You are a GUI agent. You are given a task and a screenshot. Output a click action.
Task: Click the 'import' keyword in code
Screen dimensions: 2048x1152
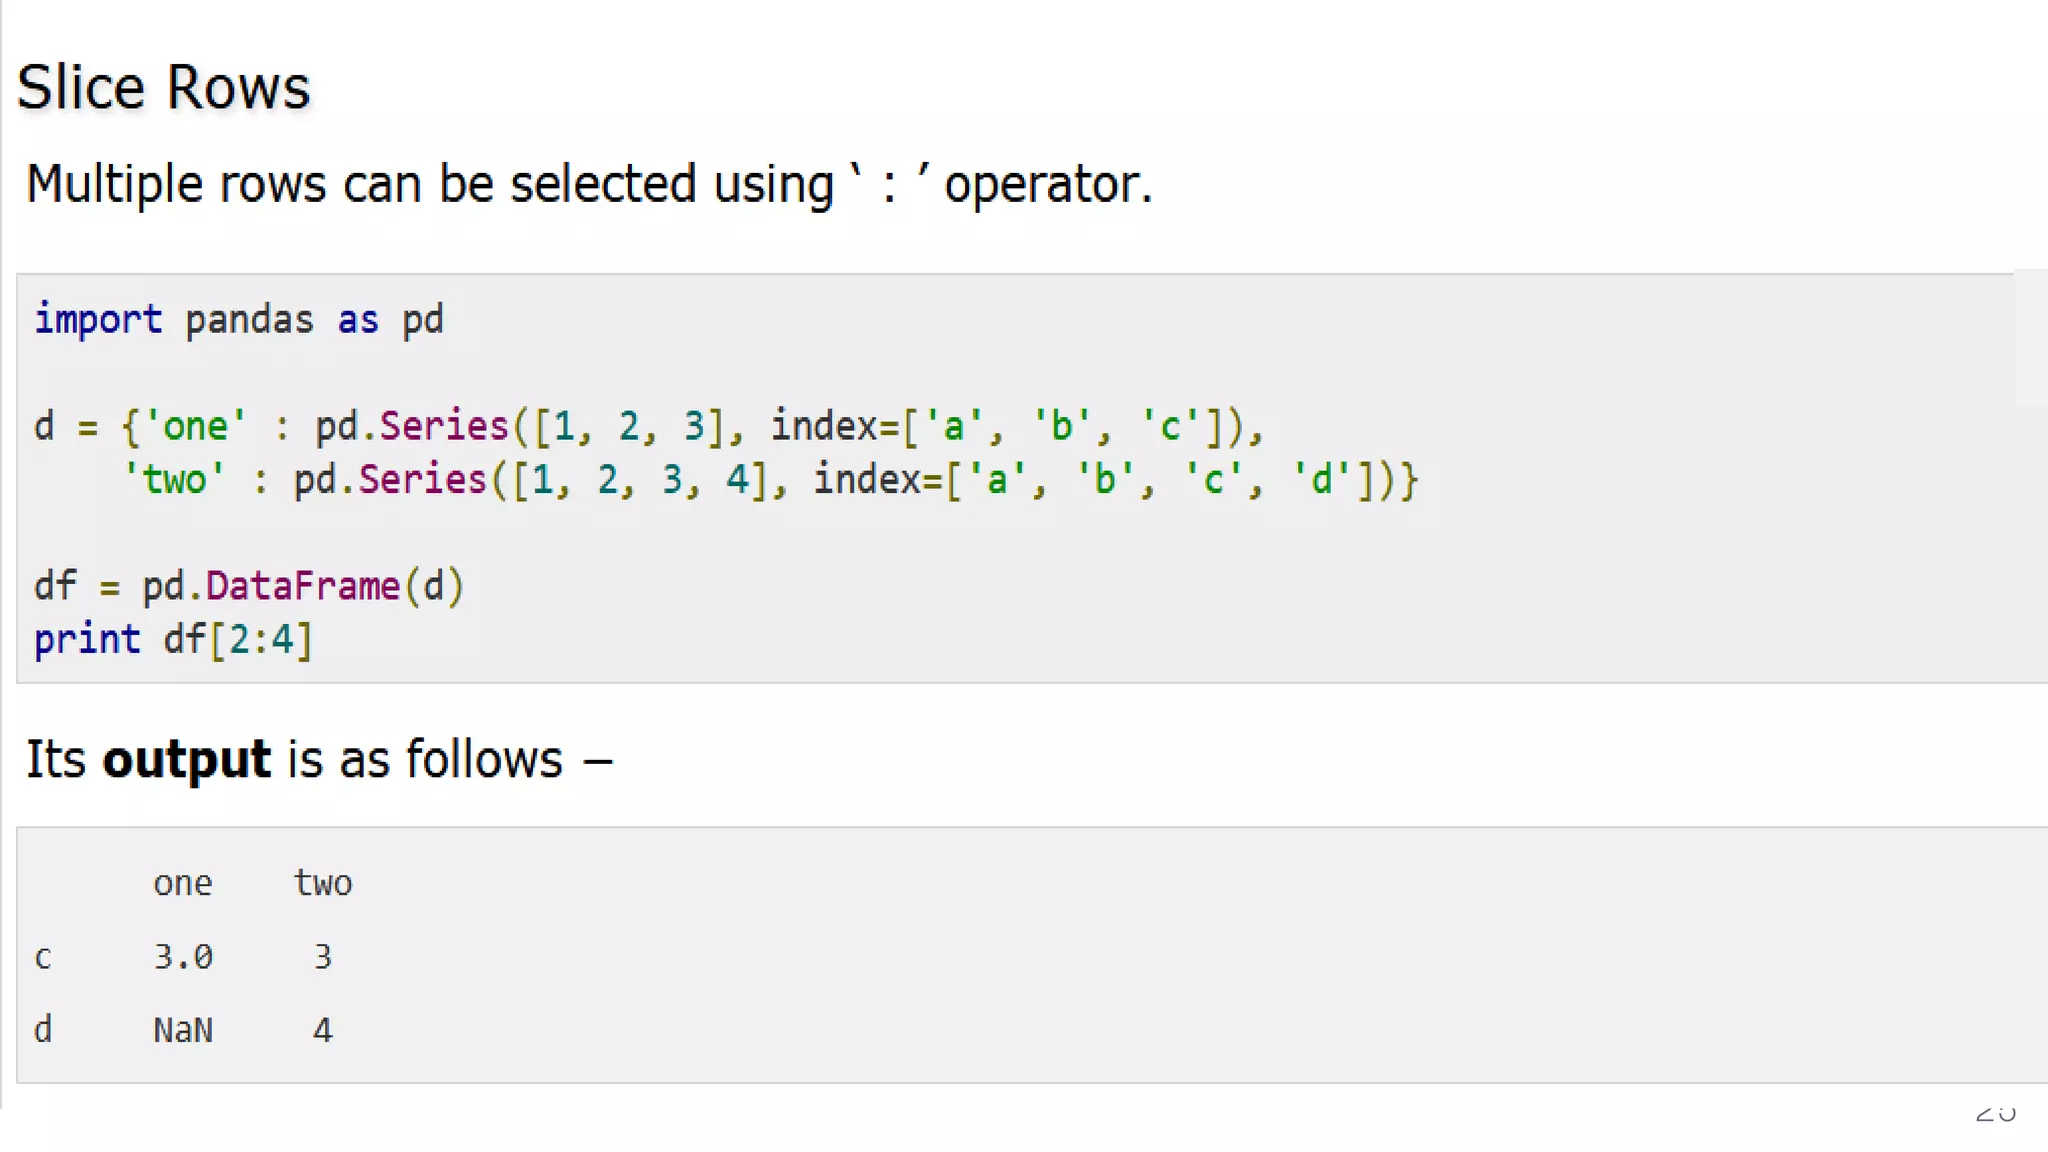tap(98, 320)
